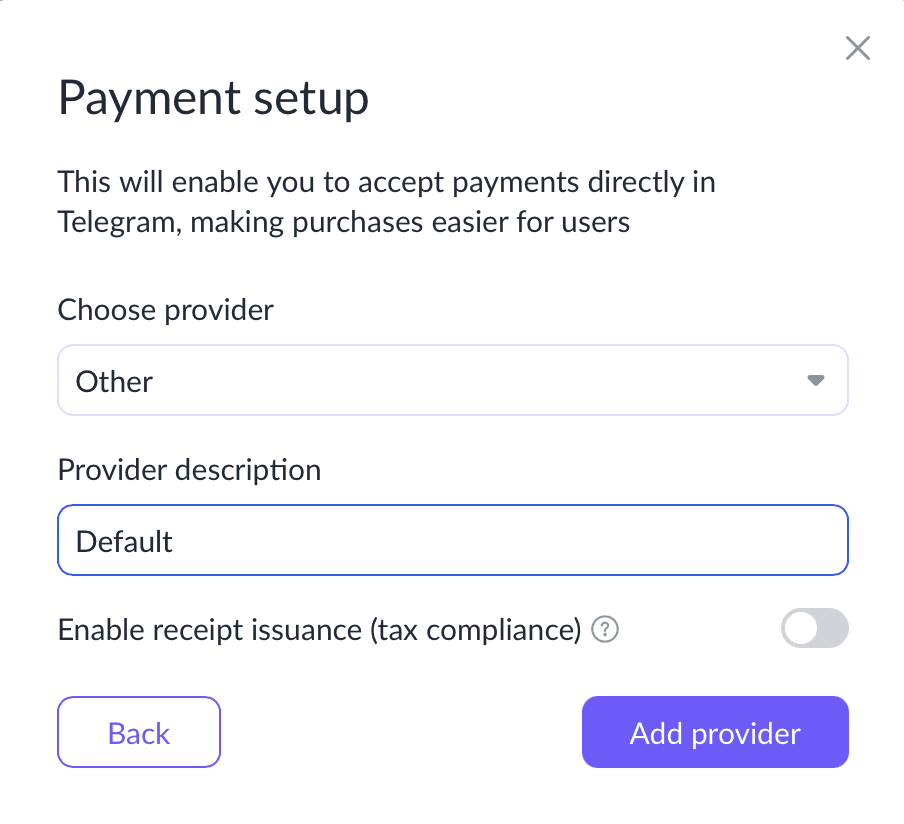Click the dropdown arrow in provider selector
This screenshot has width=904, height=824.
point(815,380)
